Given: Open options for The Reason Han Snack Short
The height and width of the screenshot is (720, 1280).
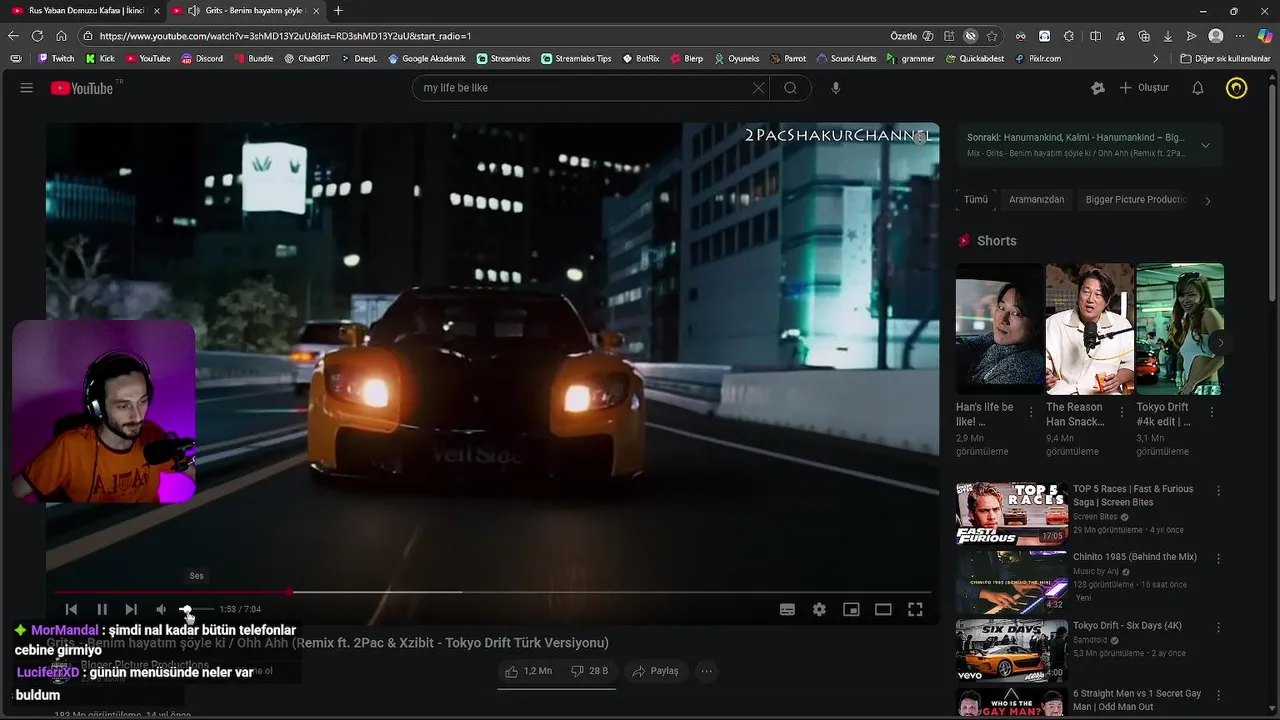Looking at the screenshot, I should point(1121,412).
